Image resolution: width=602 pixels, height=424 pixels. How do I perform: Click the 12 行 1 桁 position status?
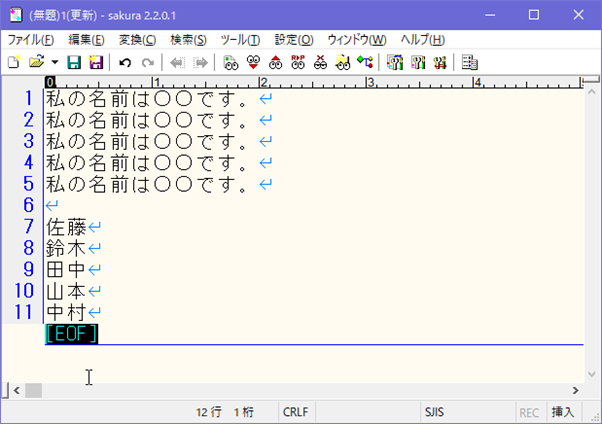coord(225,412)
